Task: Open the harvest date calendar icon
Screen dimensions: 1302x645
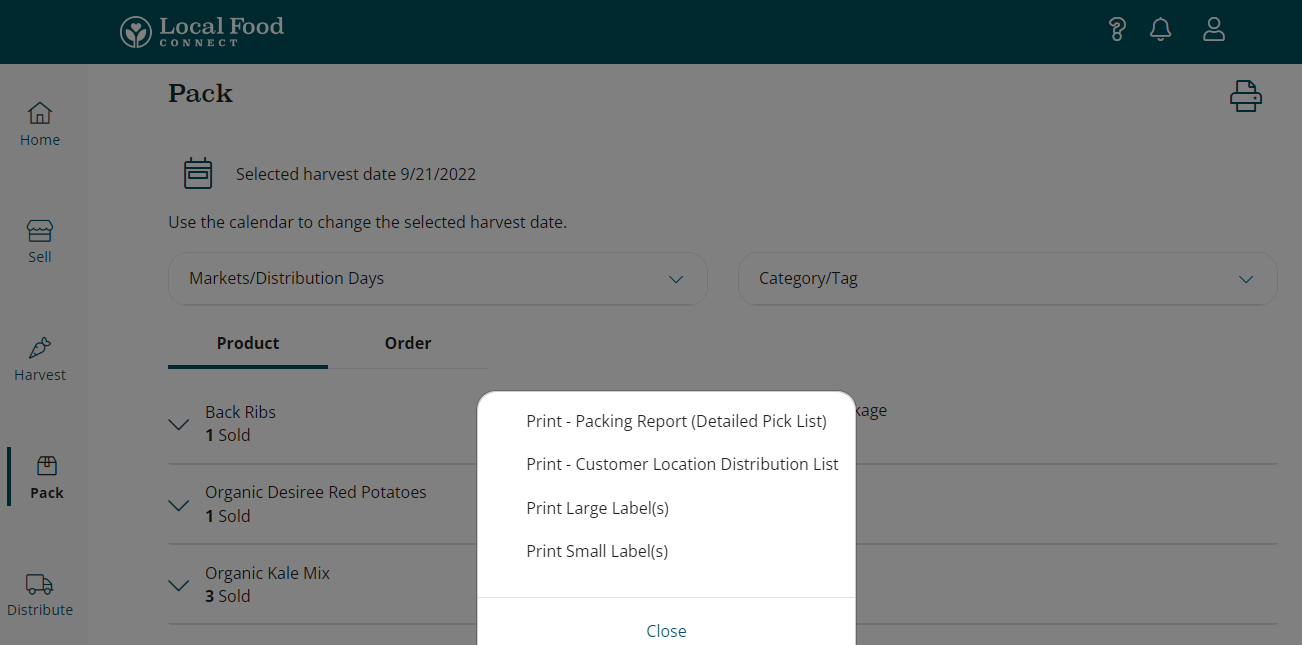Action: point(199,174)
